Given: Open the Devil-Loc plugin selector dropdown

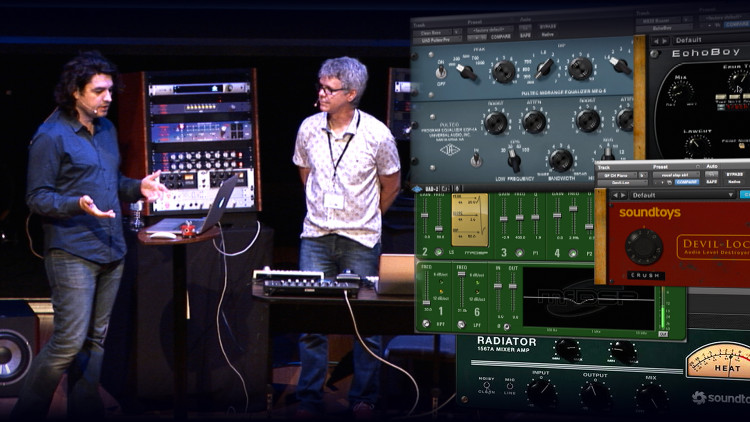Looking at the screenshot, I should click(x=622, y=183).
